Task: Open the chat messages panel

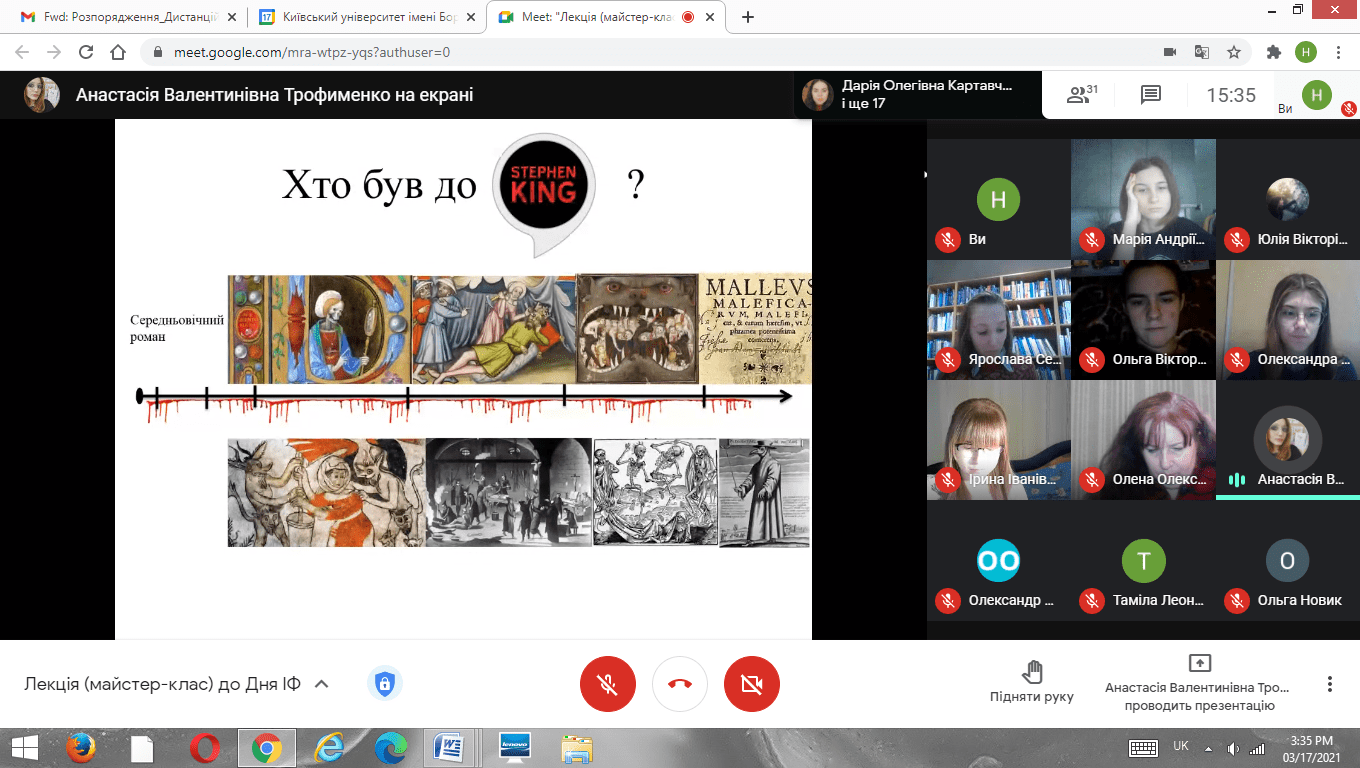Action: 1150,95
